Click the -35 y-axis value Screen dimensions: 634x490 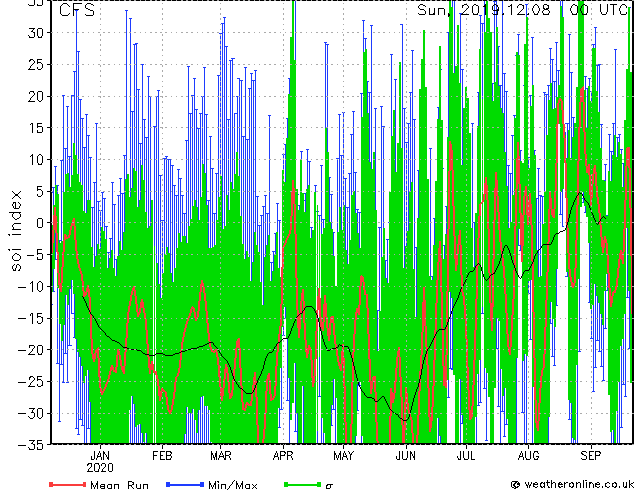31,445
